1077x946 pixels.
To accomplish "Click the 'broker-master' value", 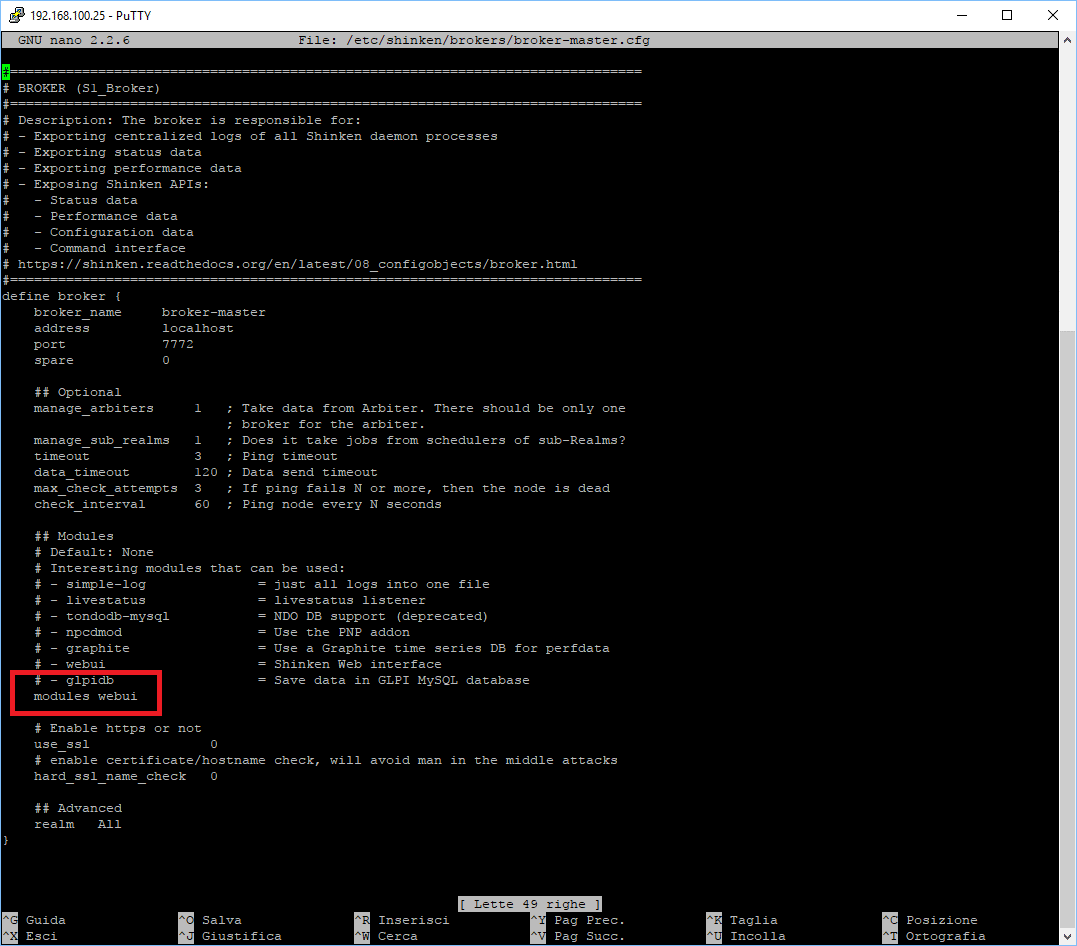I will point(214,312).
